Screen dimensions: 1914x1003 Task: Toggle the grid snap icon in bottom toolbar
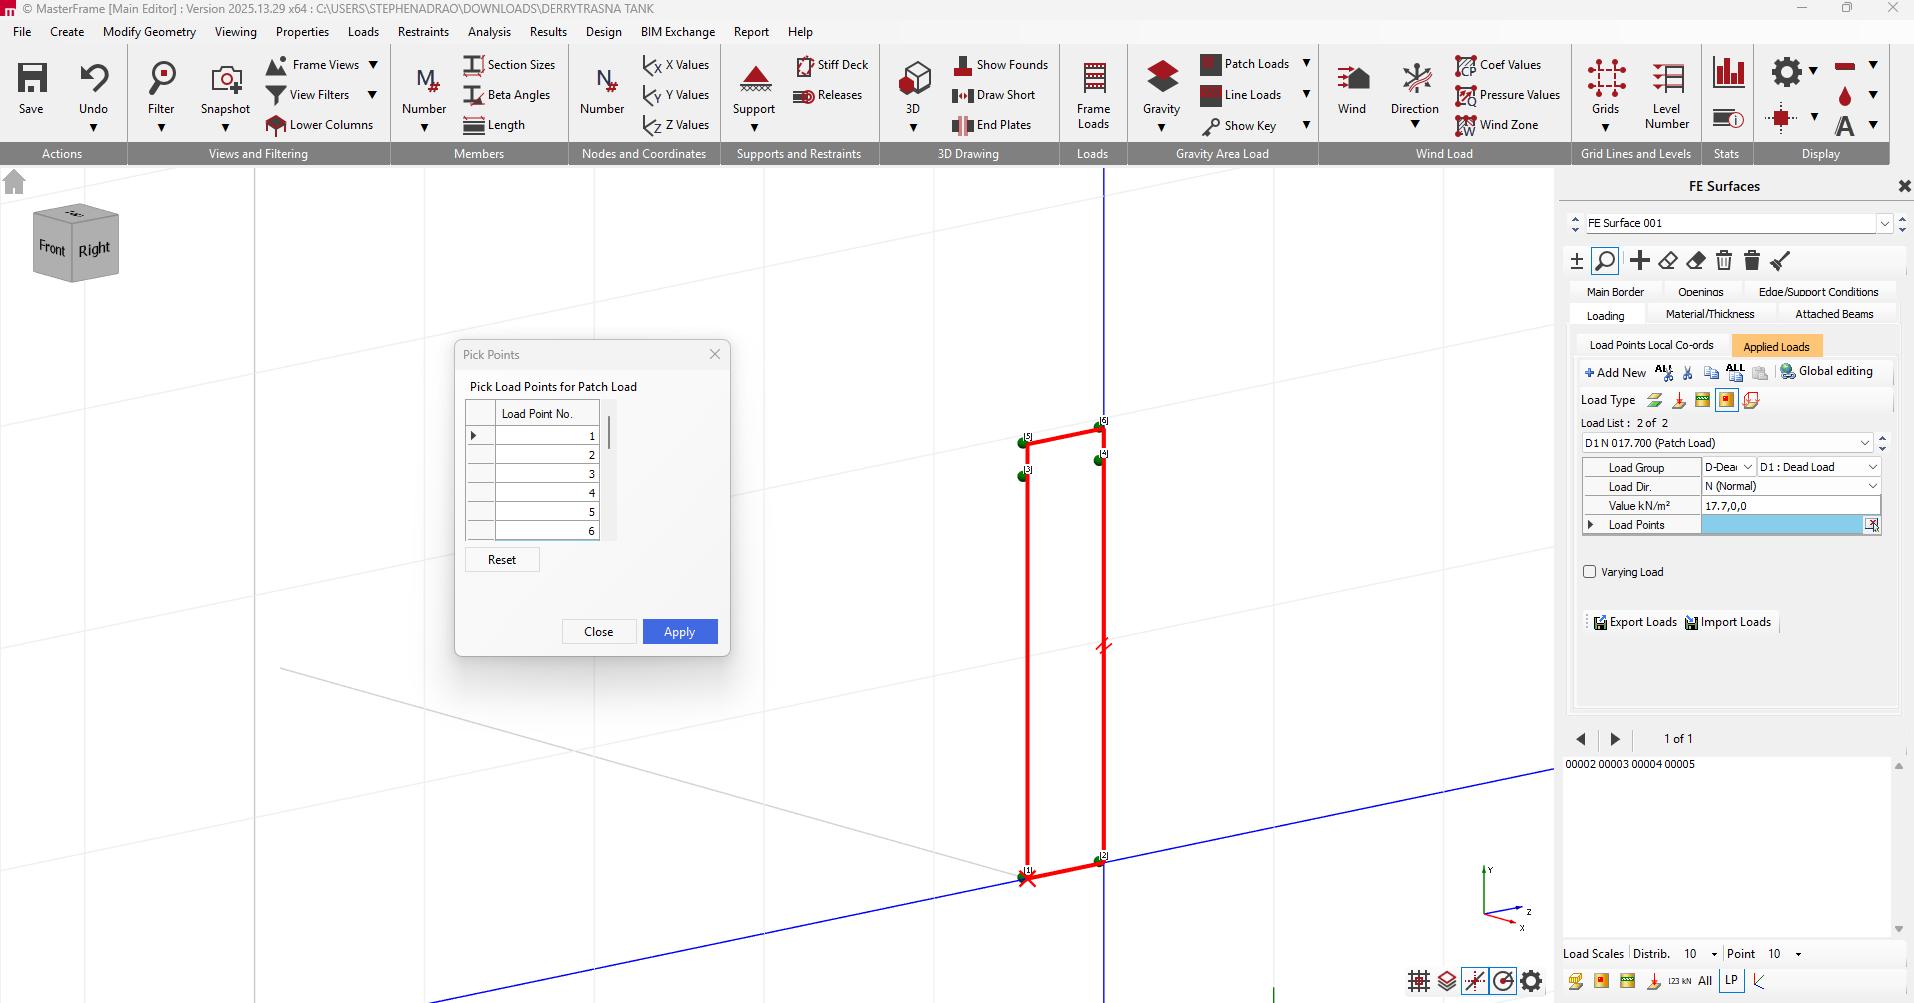coord(1418,981)
